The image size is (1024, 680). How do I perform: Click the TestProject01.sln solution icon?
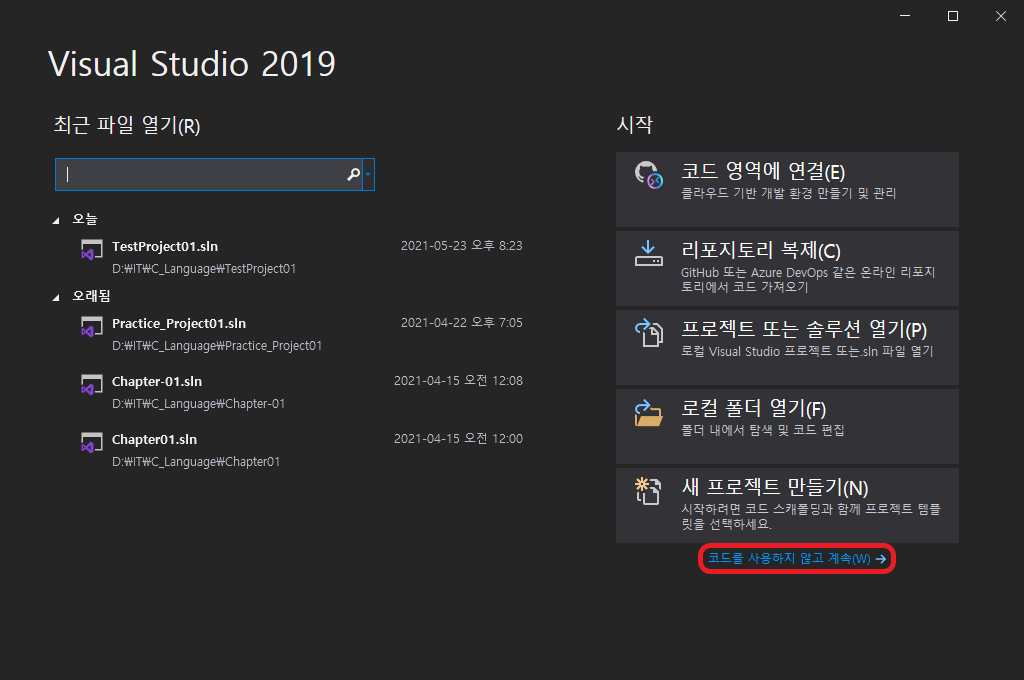(x=91, y=250)
